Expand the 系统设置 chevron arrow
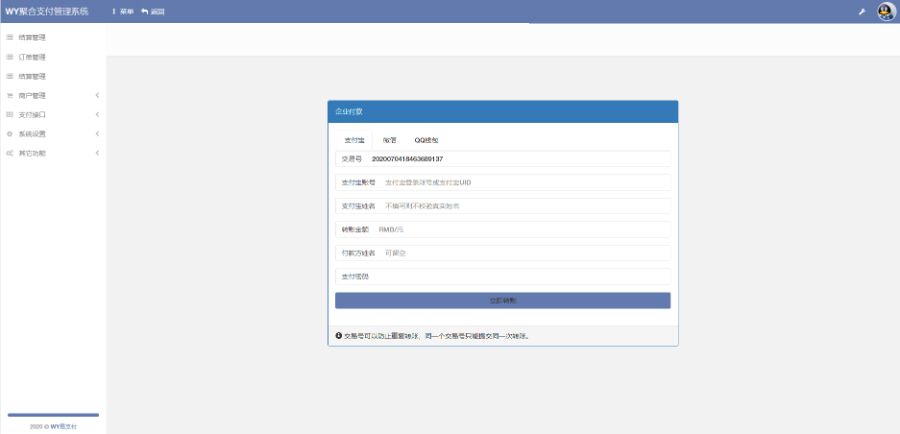 (x=97, y=134)
